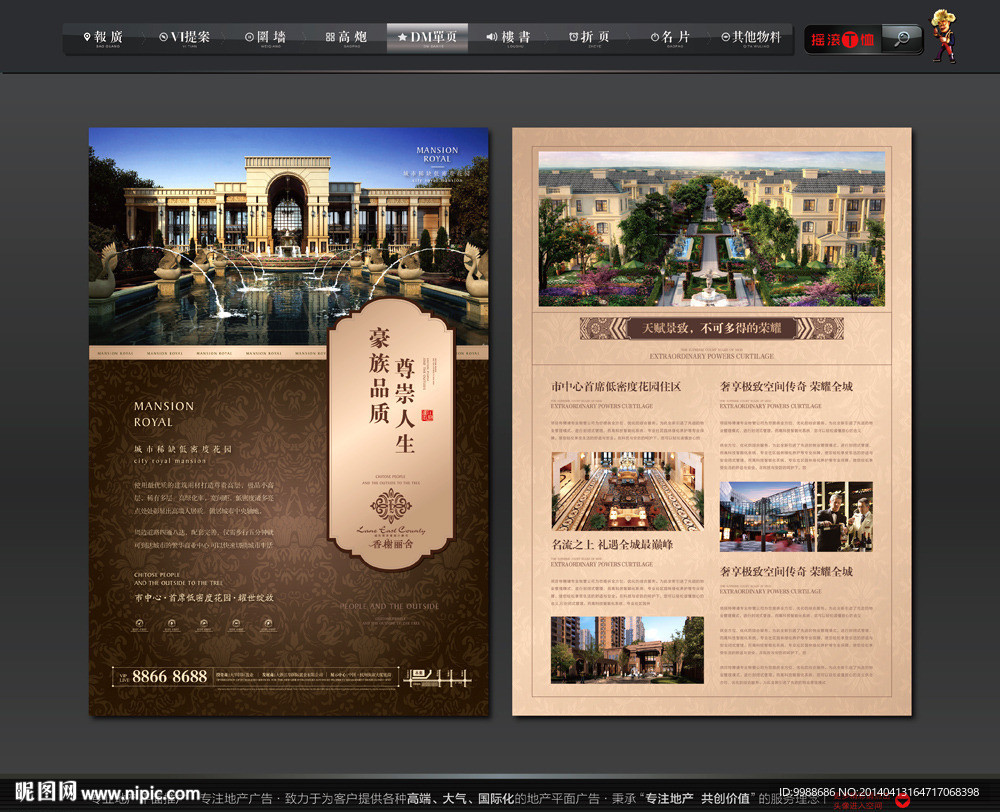
Task: Select the highlighted DM單页 tab
Action: (x=427, y=38)
